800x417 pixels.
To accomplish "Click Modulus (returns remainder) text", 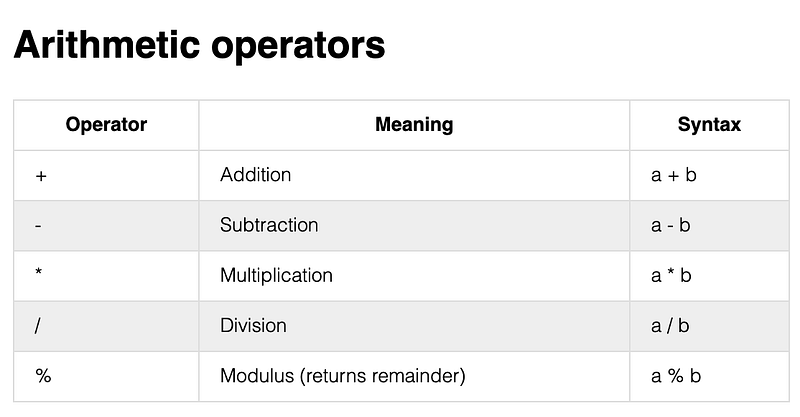I will click(x=343, y=376).
